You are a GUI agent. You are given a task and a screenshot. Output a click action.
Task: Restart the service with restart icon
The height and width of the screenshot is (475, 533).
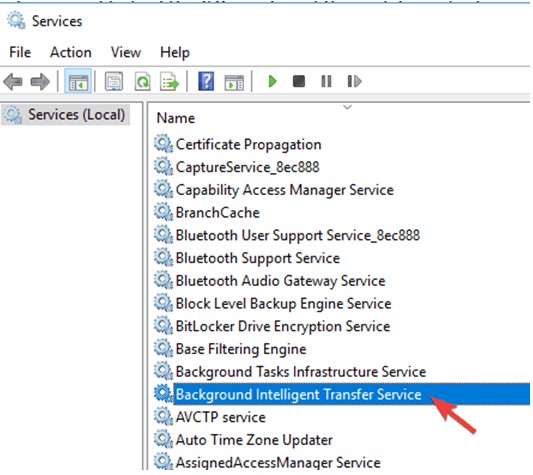pos(354,81)
